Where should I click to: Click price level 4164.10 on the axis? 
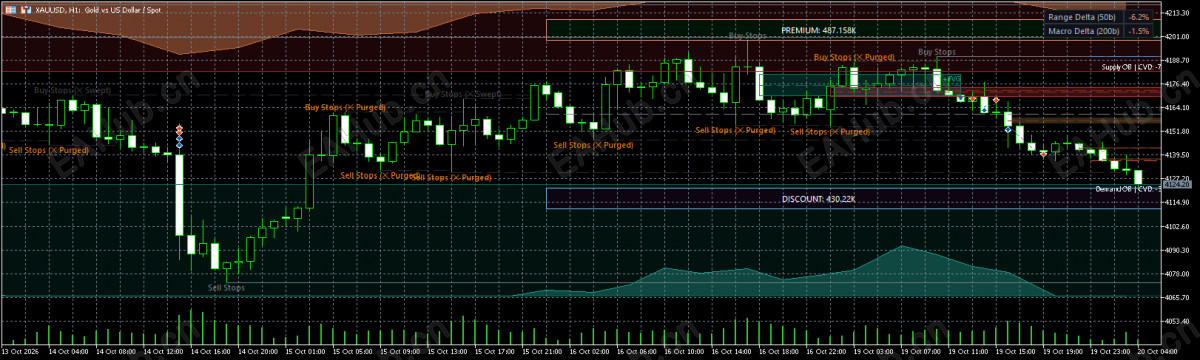1176,108
